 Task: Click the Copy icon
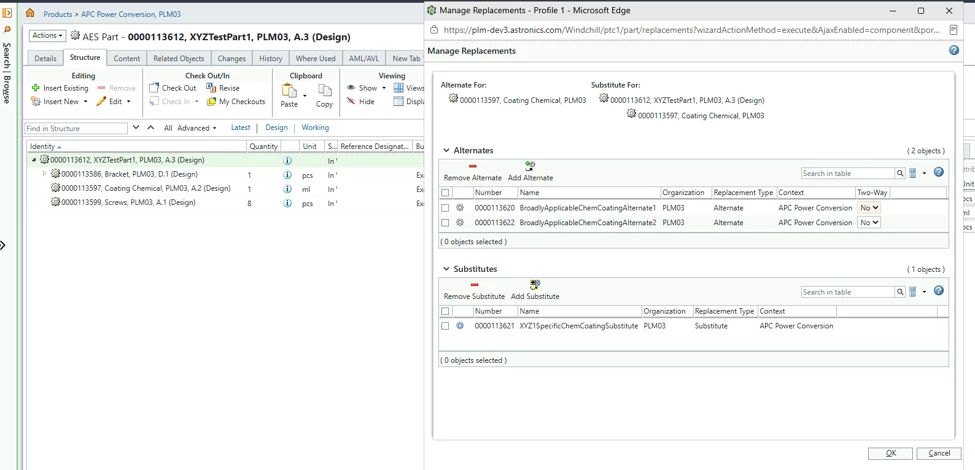324,91
